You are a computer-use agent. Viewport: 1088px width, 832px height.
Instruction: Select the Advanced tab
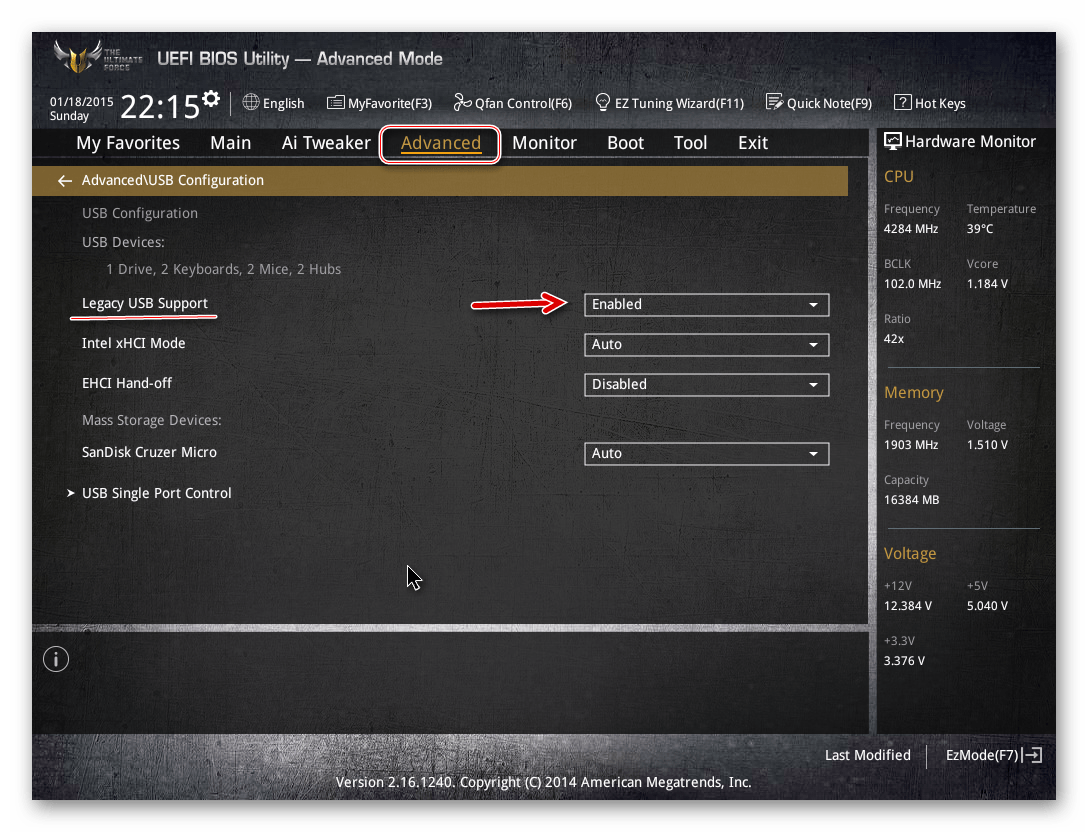click(441, 143)
